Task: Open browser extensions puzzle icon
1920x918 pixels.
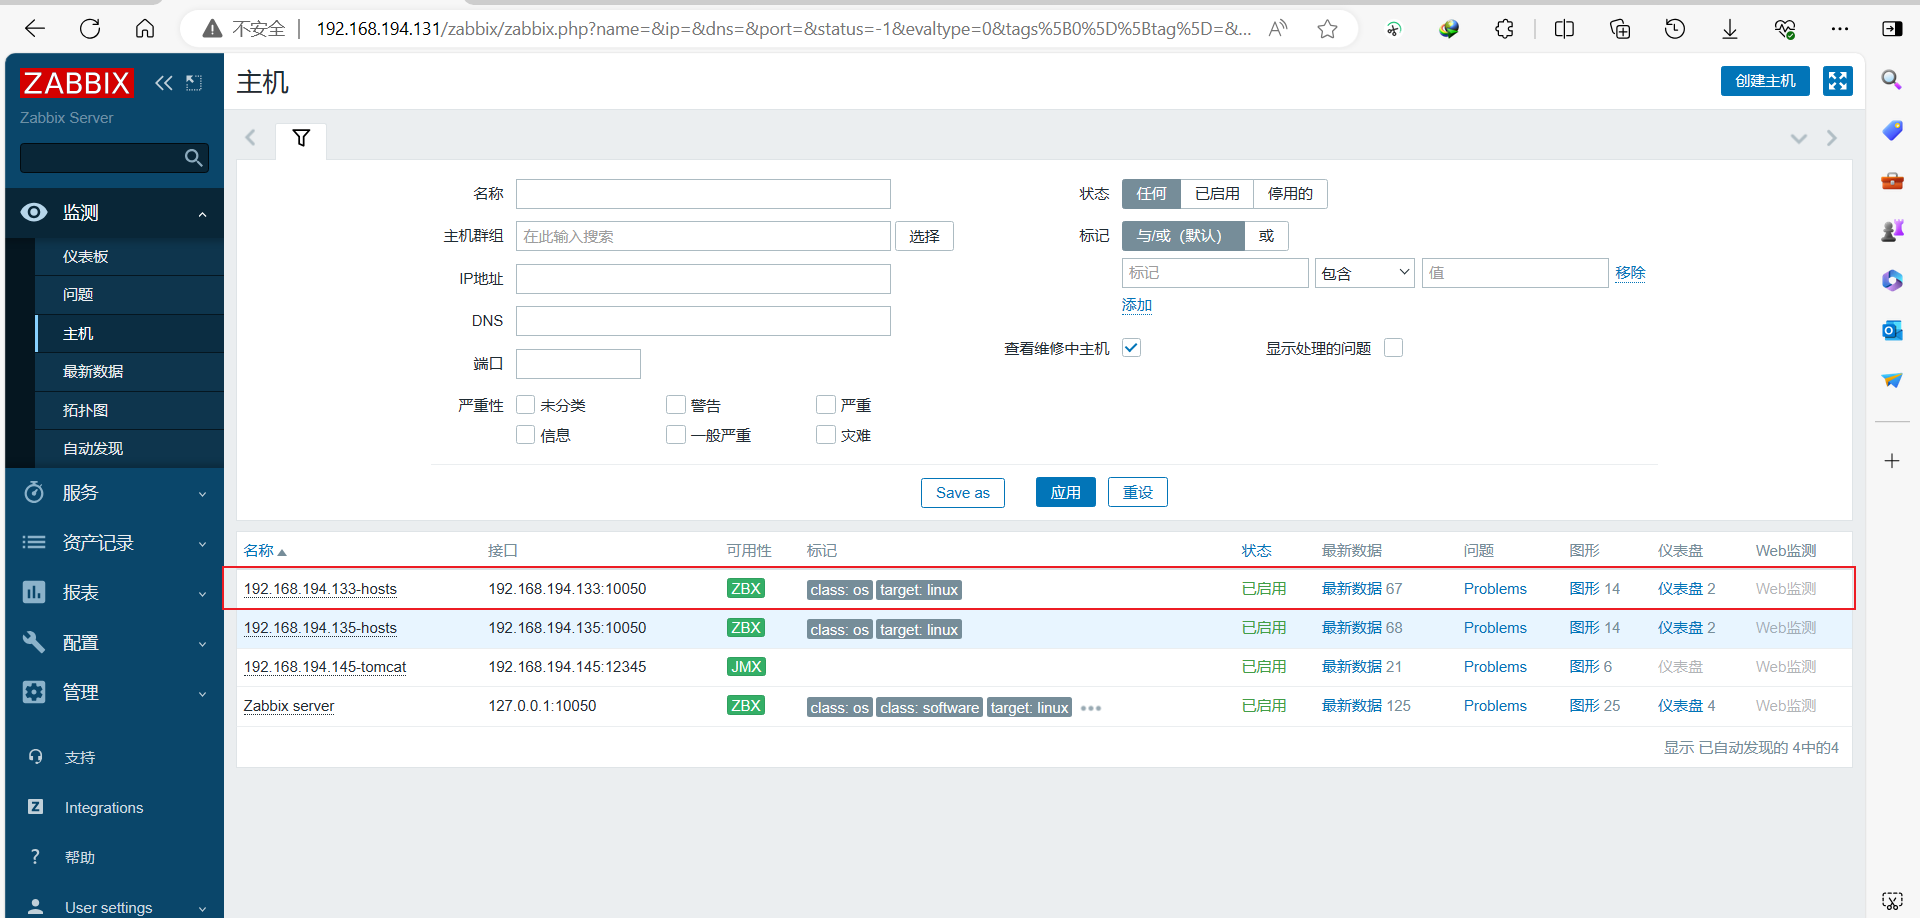Action: tap(1504, 29)
